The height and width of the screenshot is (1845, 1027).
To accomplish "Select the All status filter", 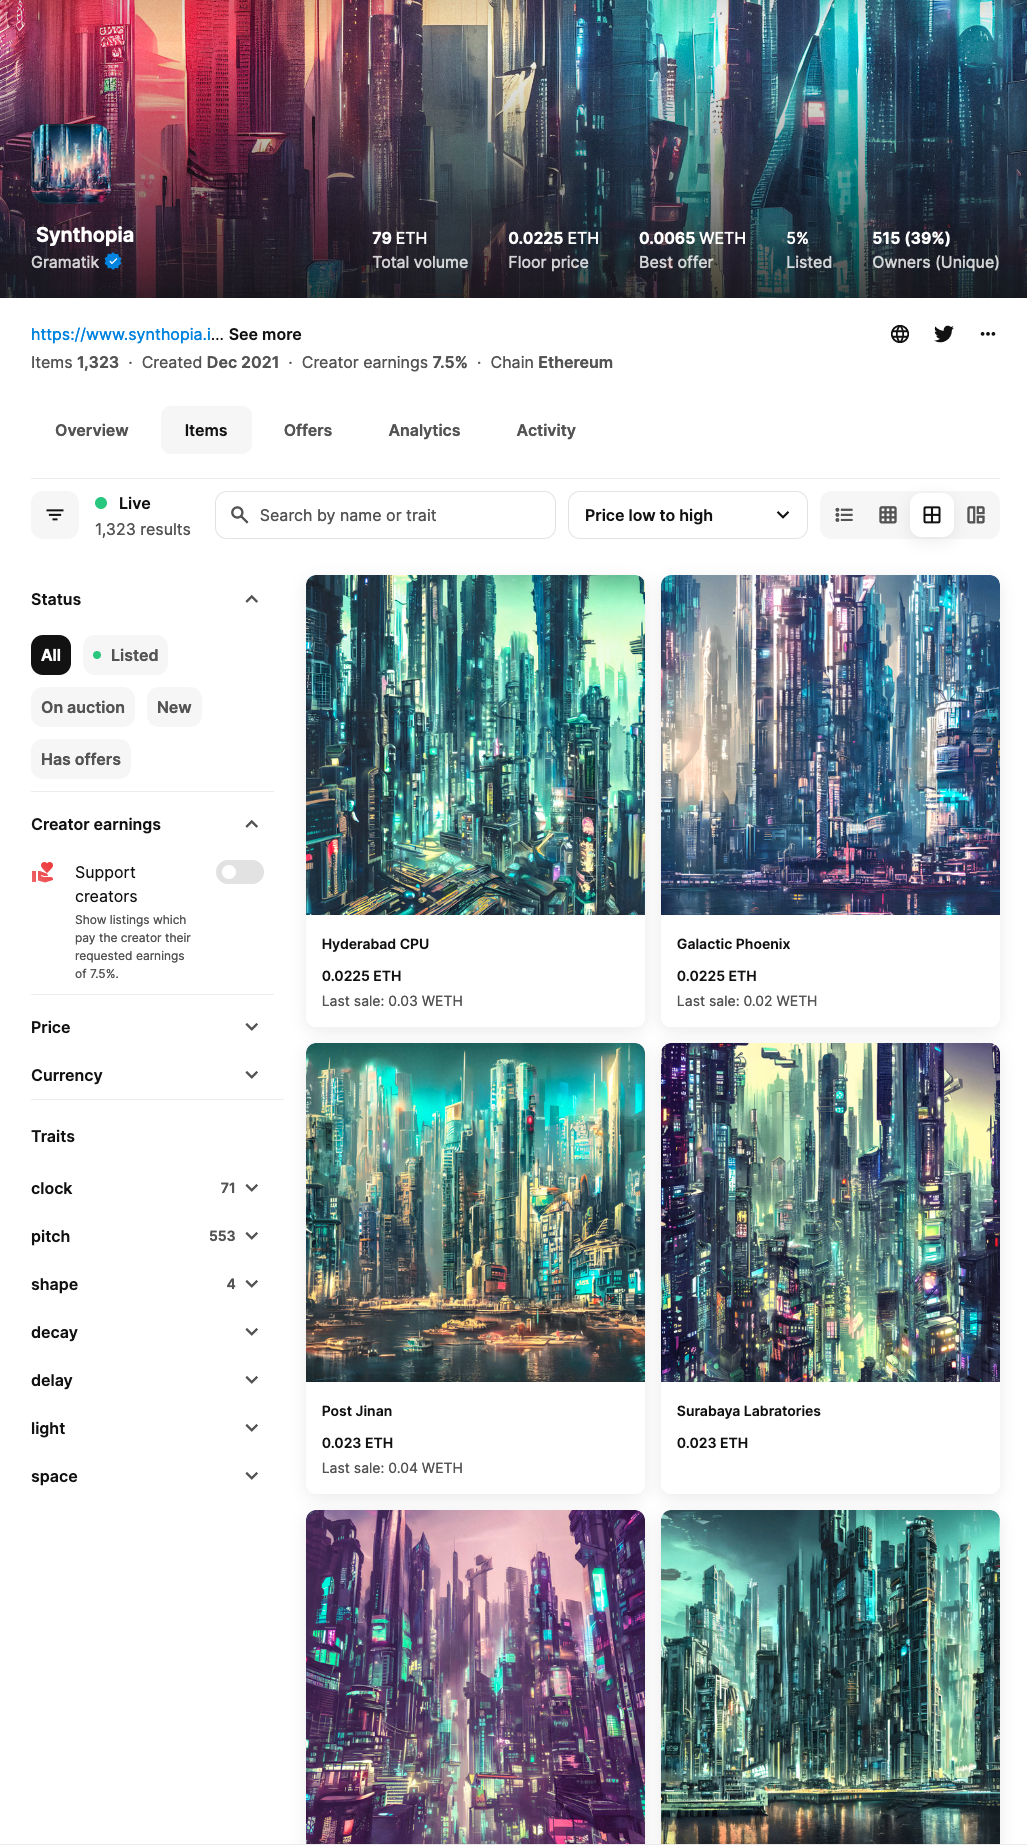I will [x=51, y=655].
